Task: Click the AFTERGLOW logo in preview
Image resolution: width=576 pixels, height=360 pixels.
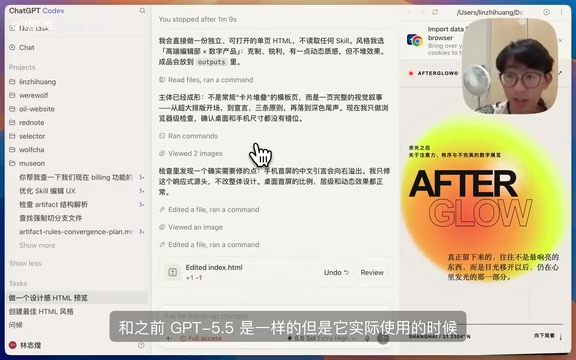Action: pyautogui.click(x=433, y=73)
